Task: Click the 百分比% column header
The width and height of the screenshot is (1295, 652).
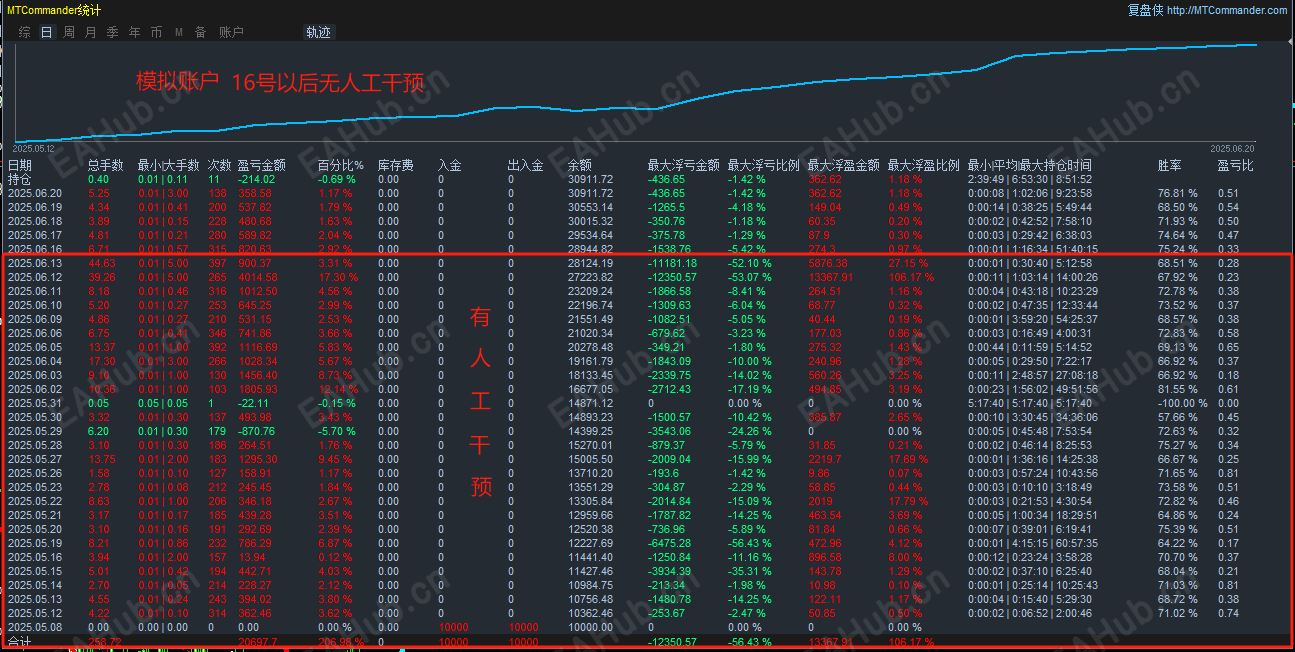Action: 341,165
